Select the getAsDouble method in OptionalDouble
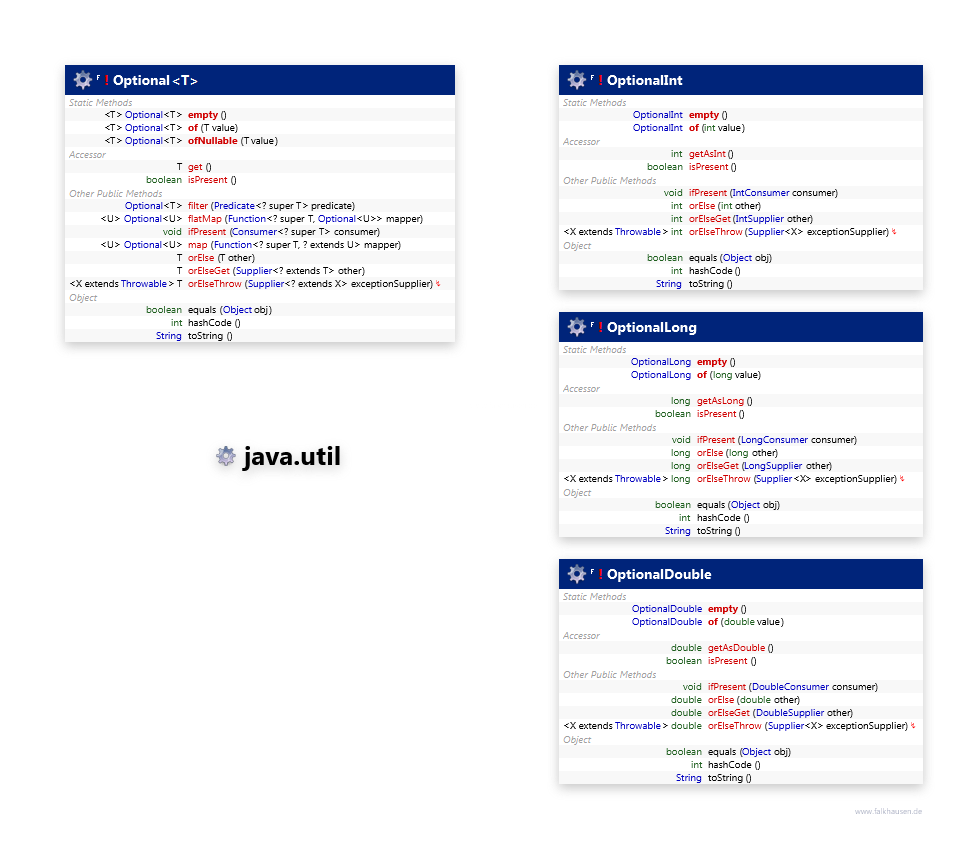 click(736, 648)
